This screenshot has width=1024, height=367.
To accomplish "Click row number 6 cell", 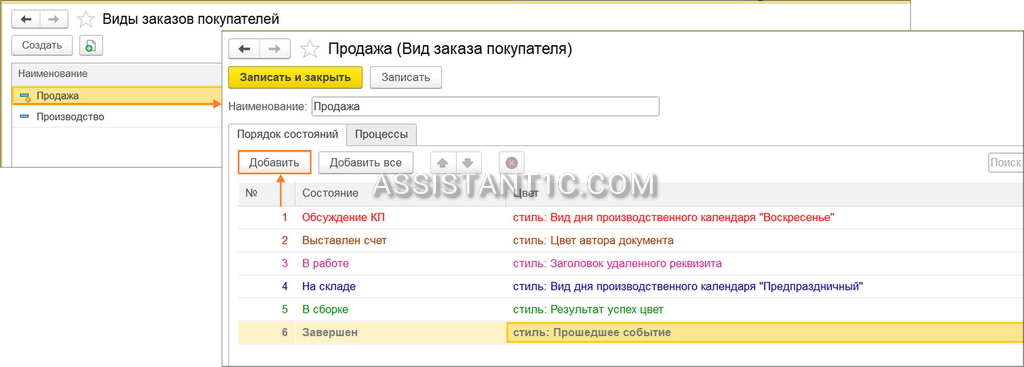I will [x=266, y=332].
